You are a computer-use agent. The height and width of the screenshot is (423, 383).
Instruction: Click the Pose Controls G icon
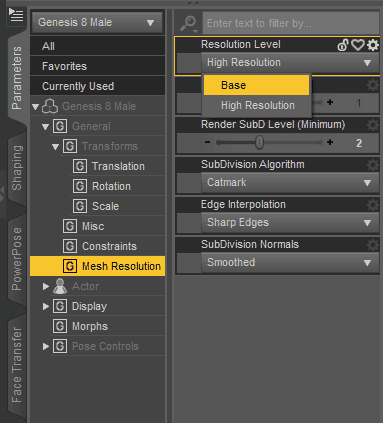click(60, 346)
